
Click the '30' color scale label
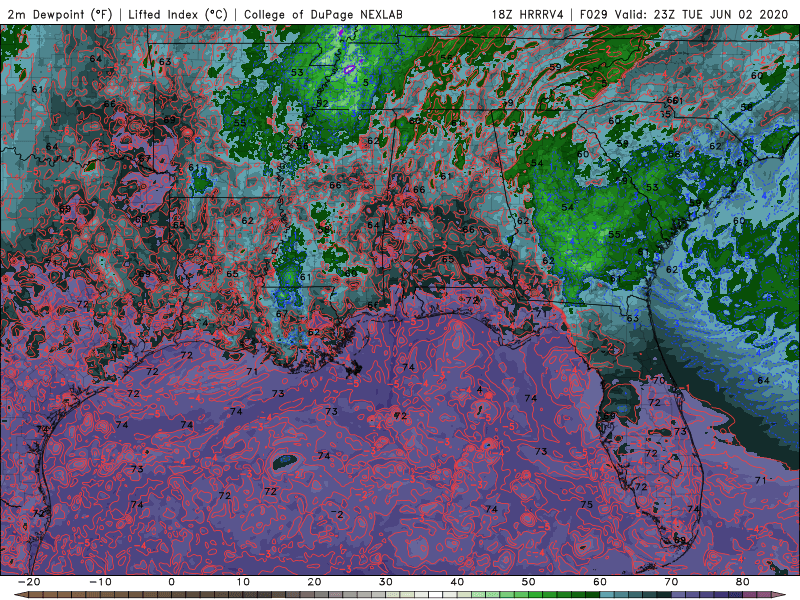point(386,582)
